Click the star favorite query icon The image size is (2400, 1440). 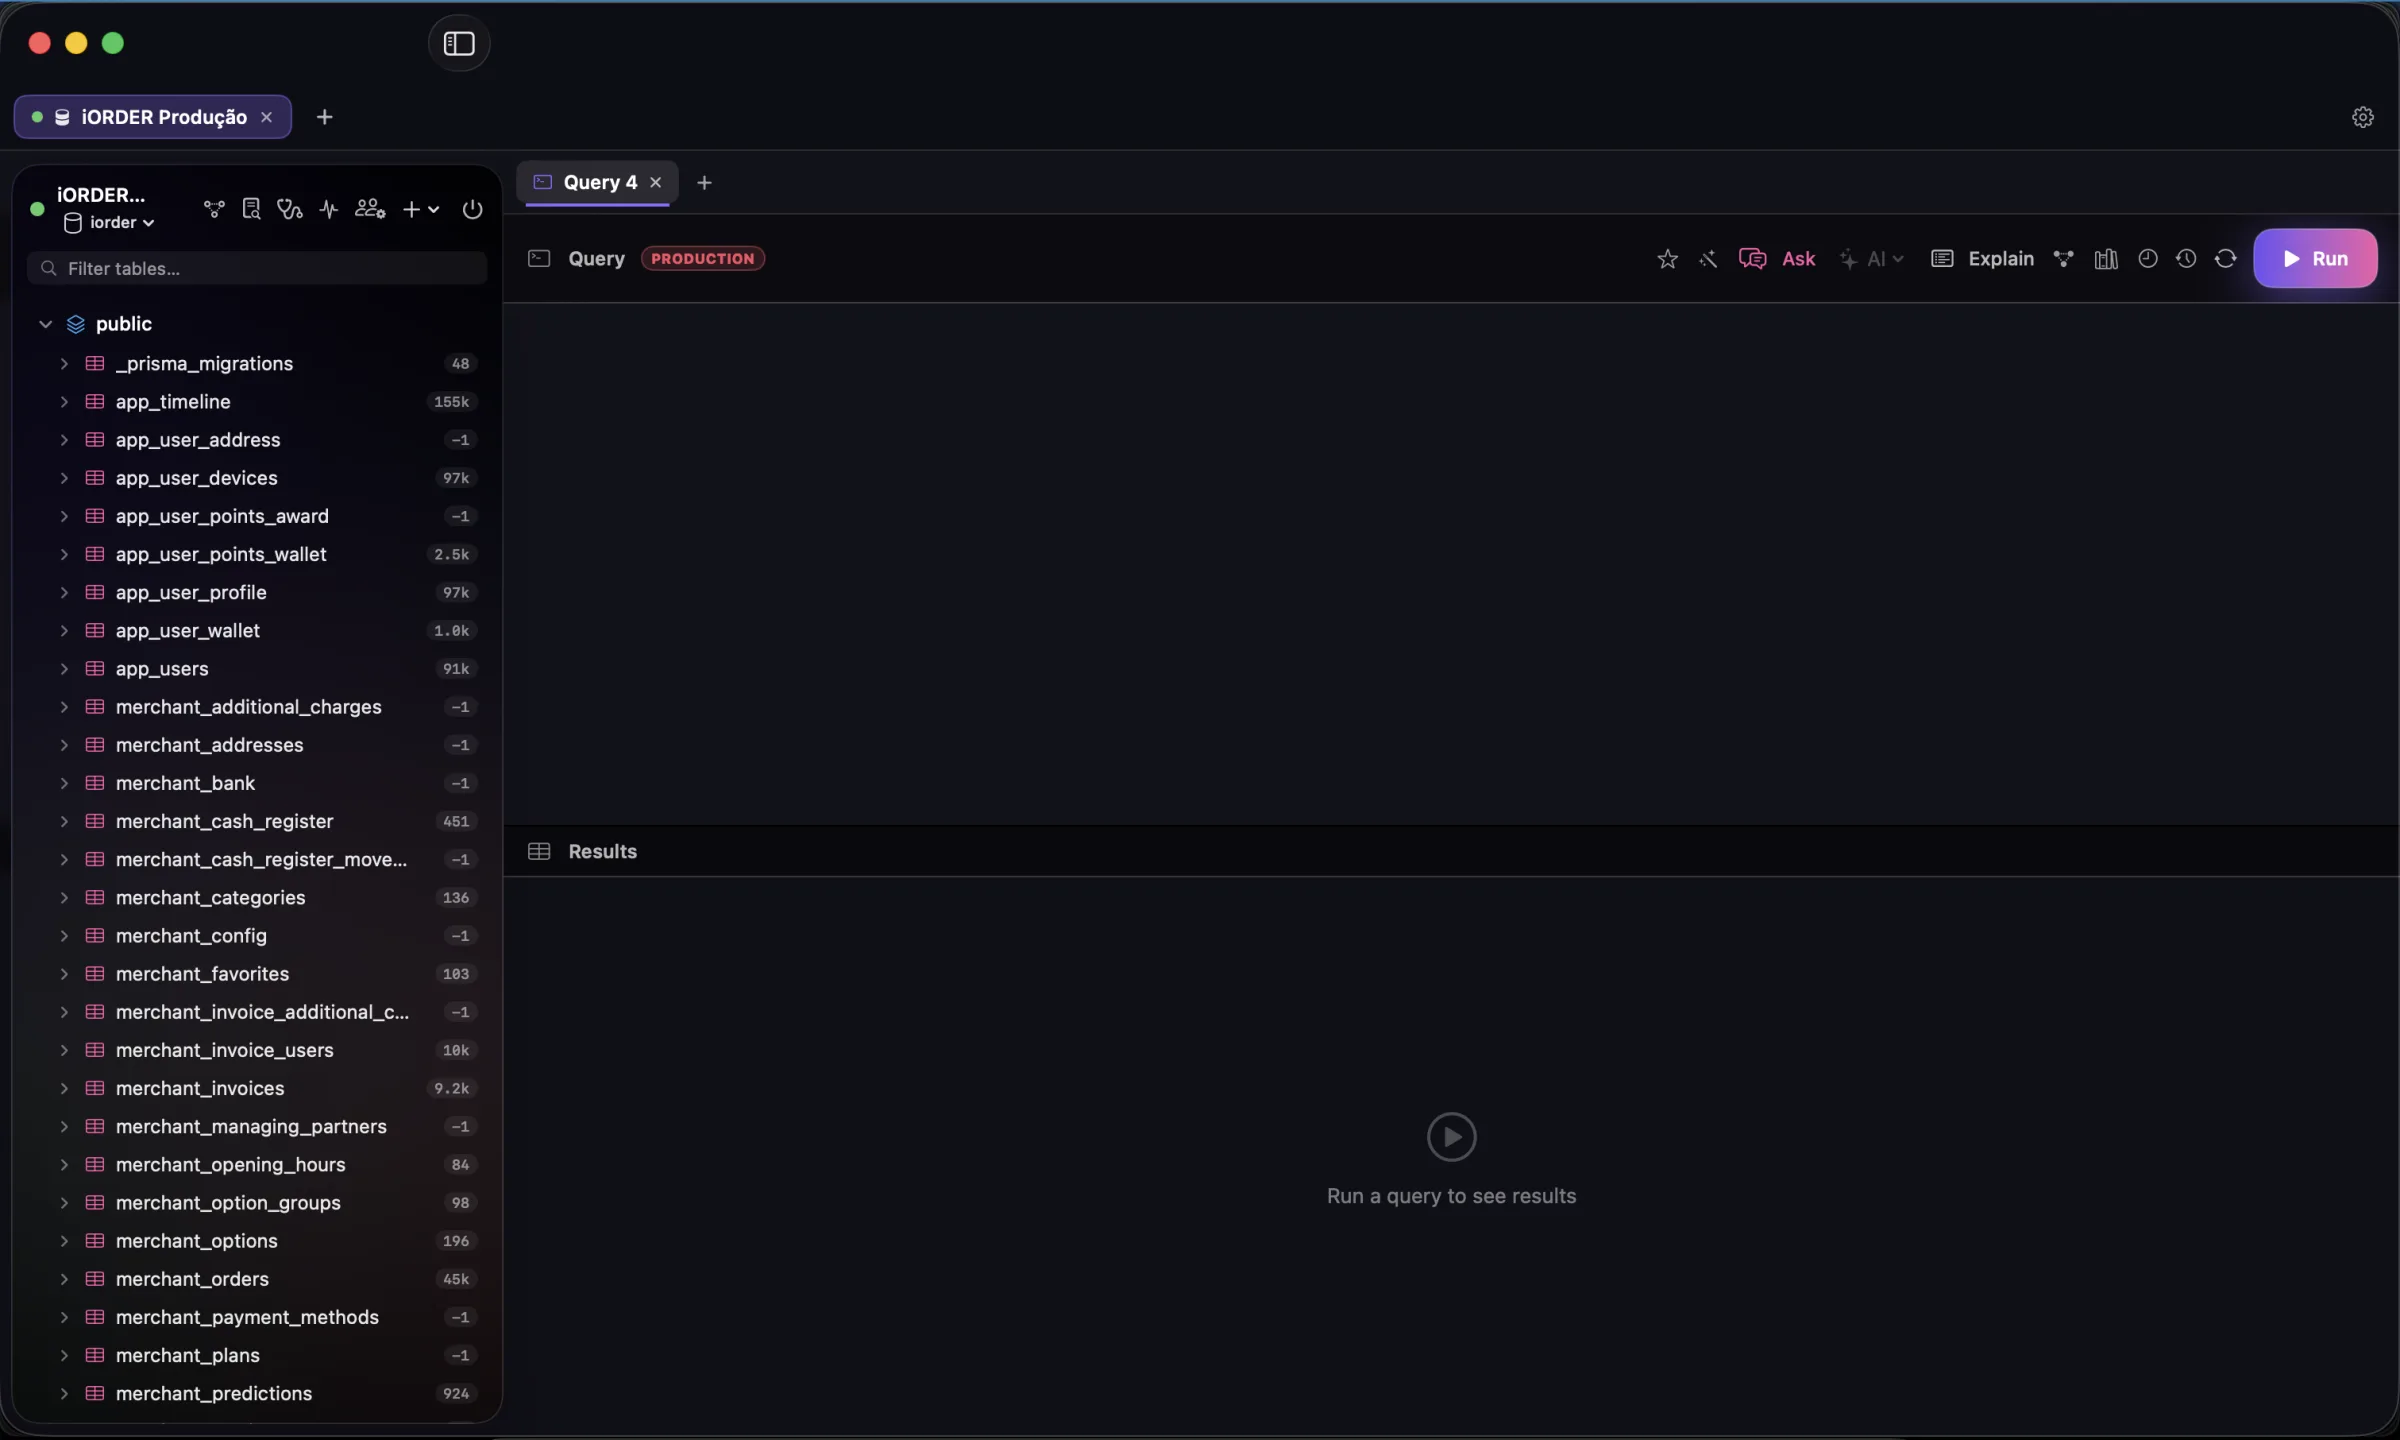(1667, 259)
